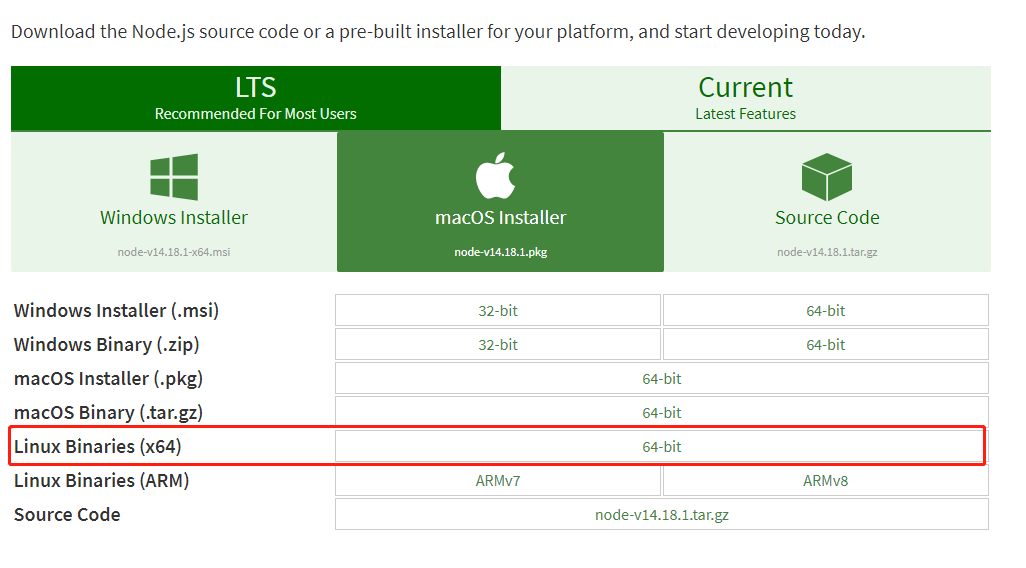
Task: Download node-v14.18.1.tar.gz in Source Code row
Action: coord(662,514)
